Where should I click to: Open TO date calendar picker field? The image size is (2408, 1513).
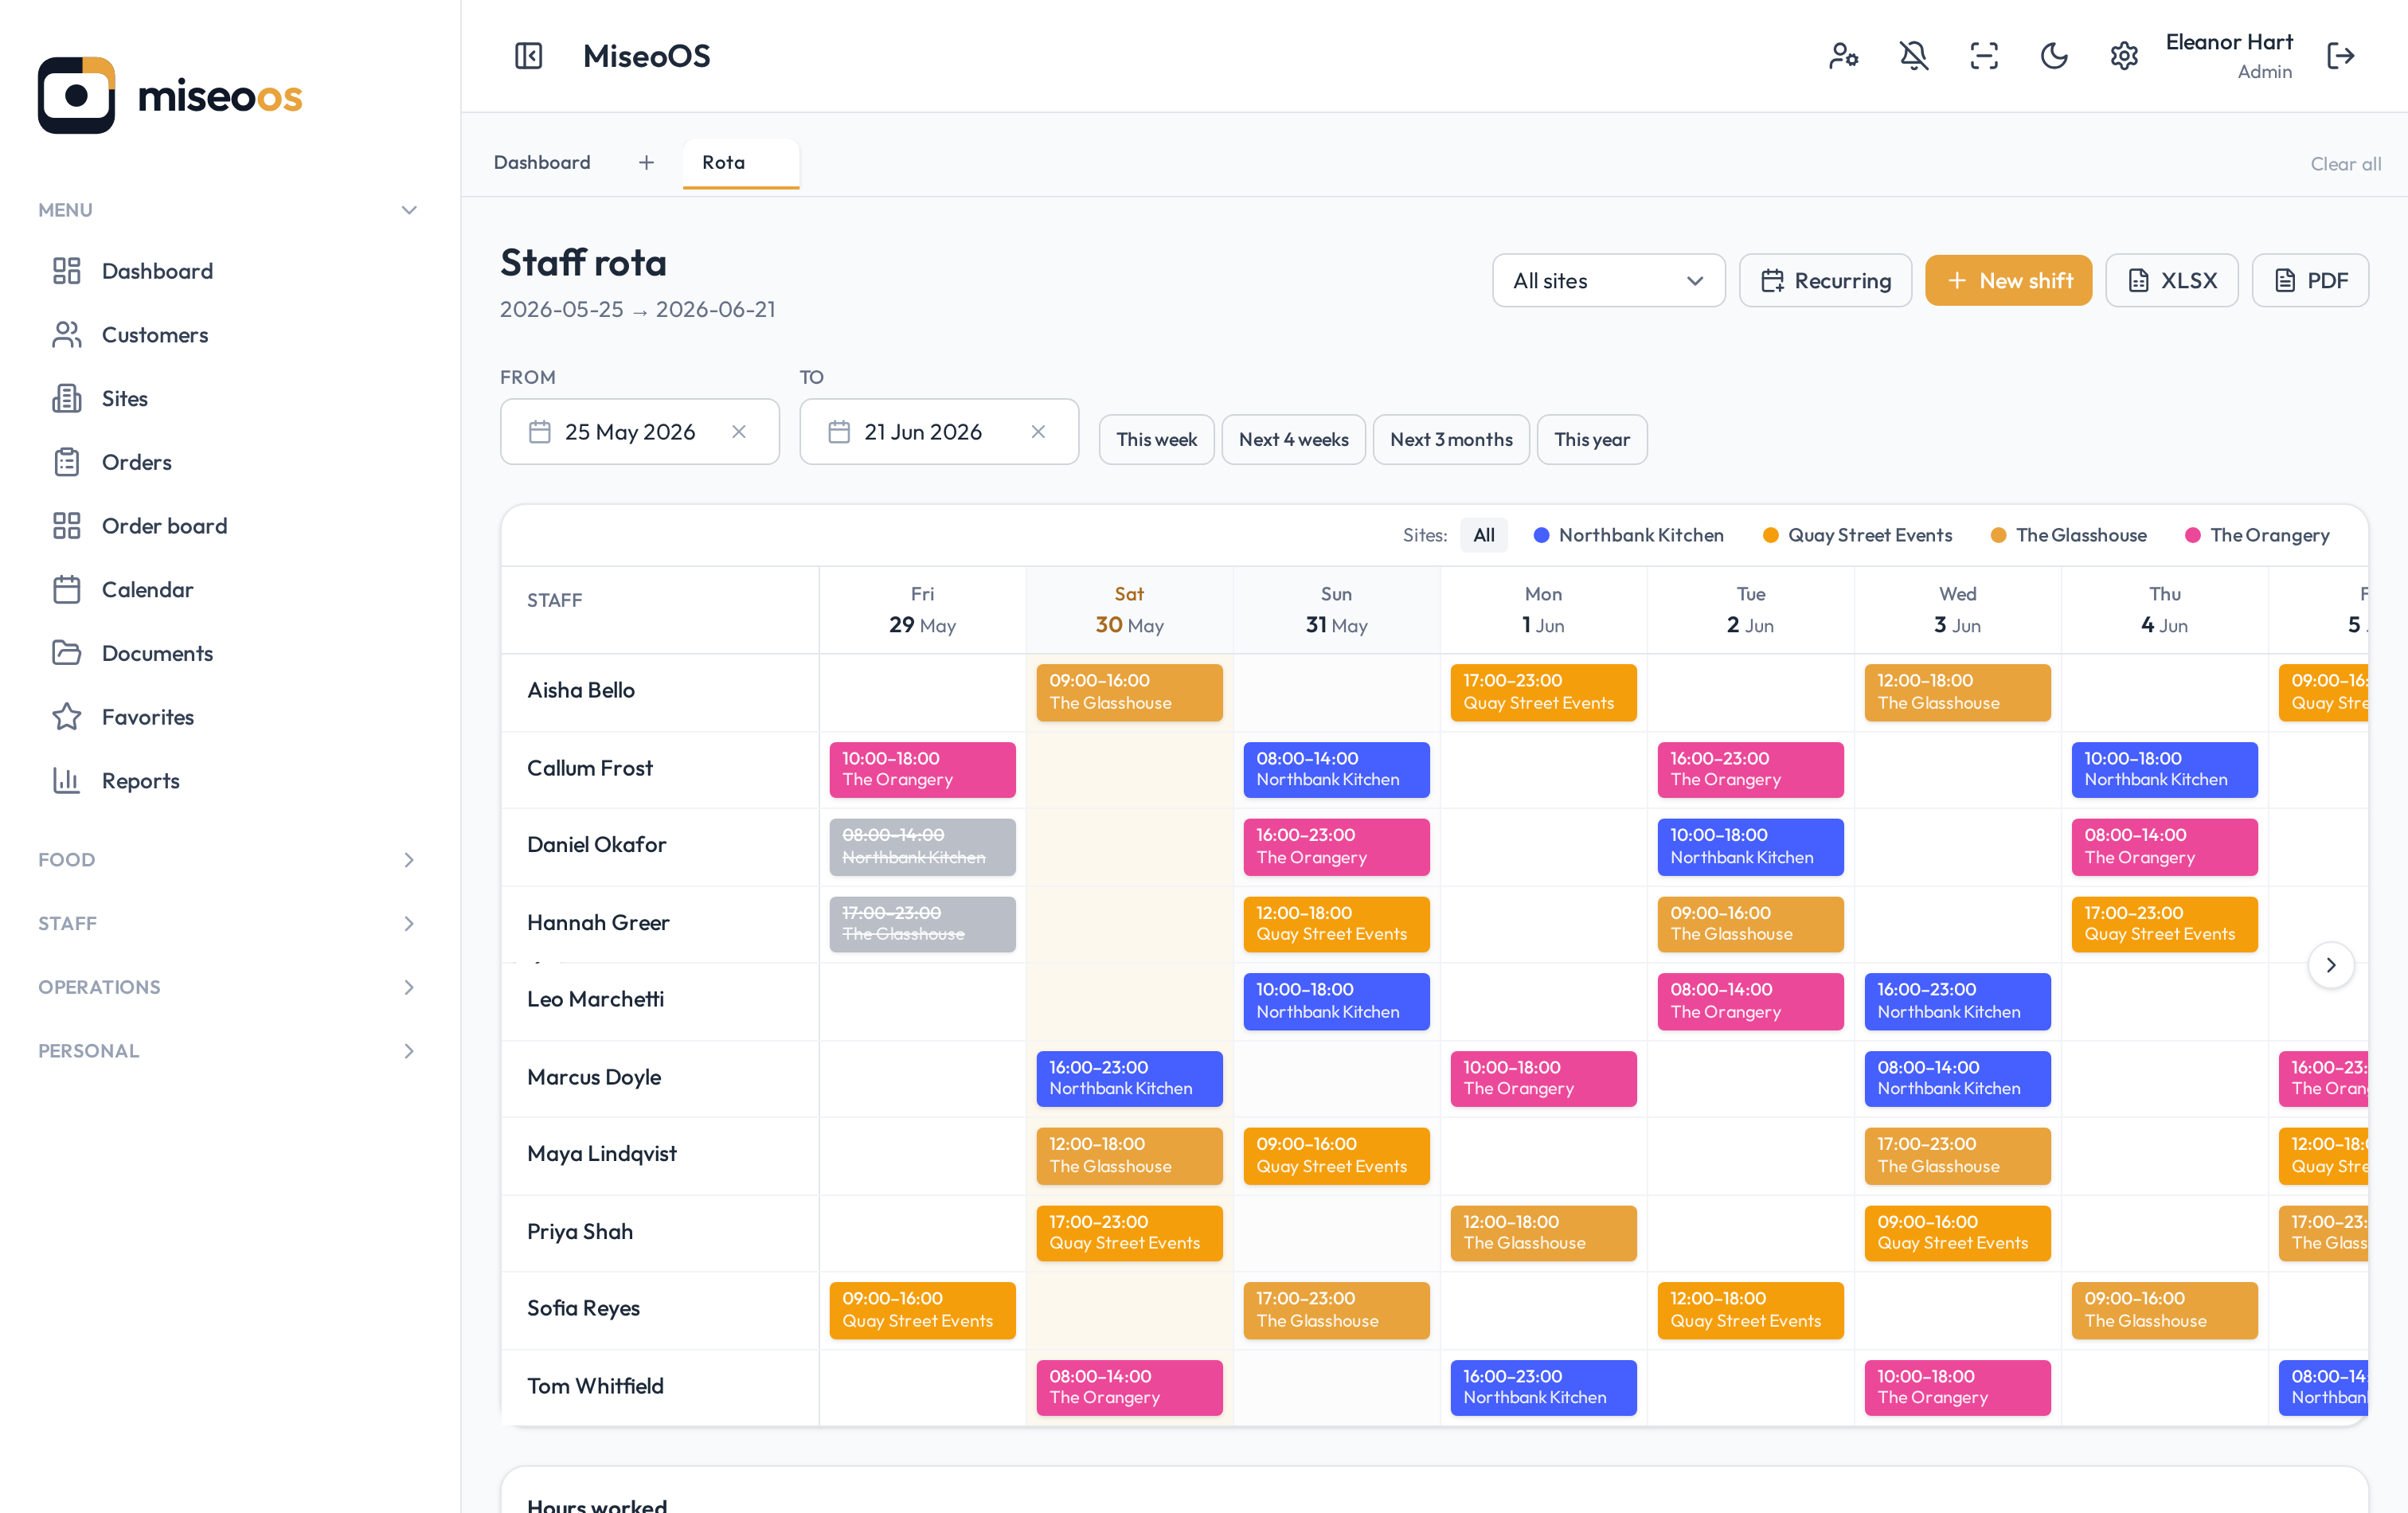939,431
